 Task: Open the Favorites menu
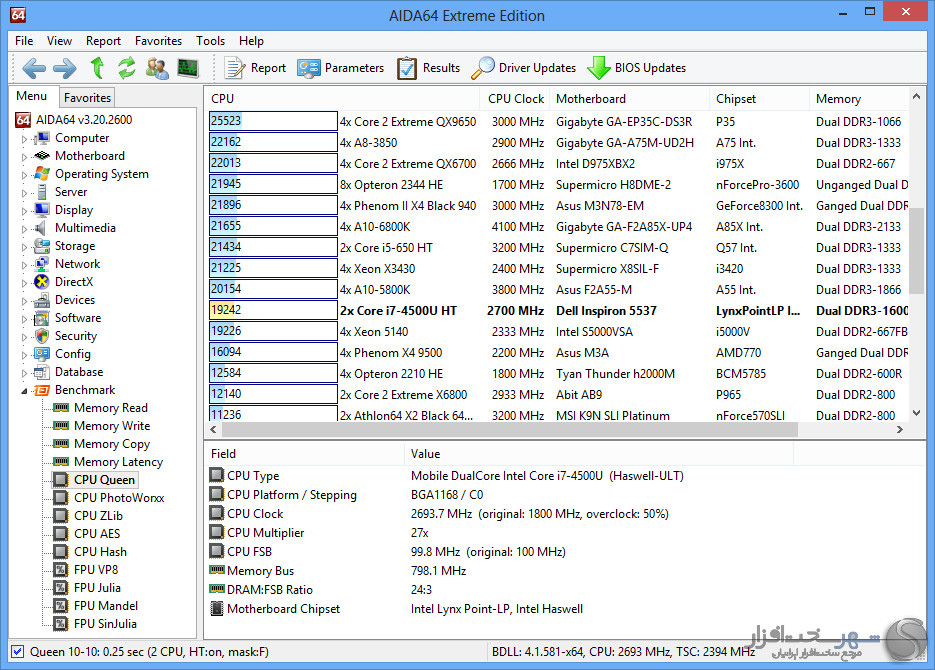[x=158, y=41]
